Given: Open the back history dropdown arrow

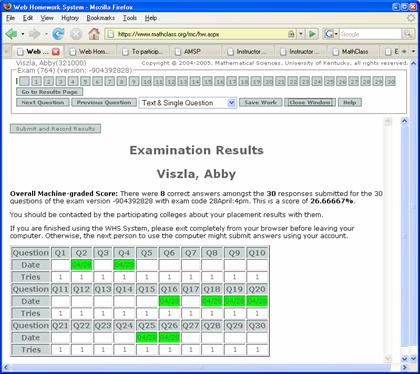Looking at the screenshot, I should [x=23, y=34].
